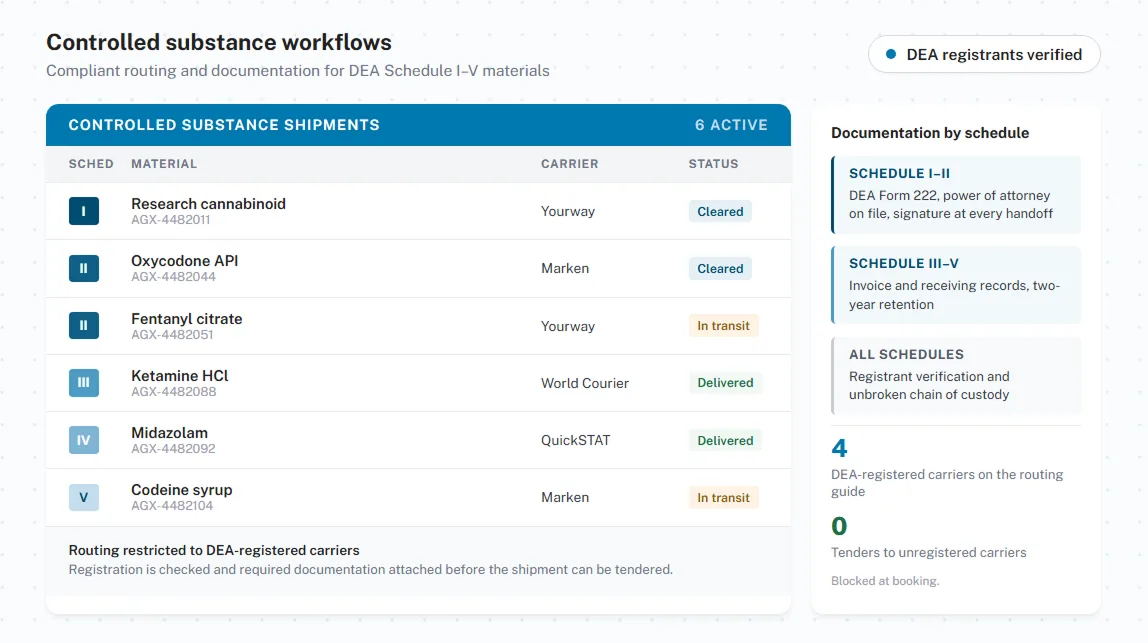Click the Ketamine HCl material name
Image resolution: width=1148 pixels, height=643 pixels.
pyautogui.click(x=179, y=376)
